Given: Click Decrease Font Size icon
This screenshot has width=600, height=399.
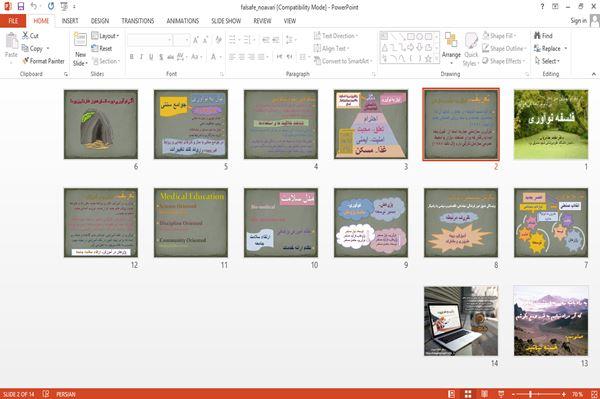Looking at the screenshot, I should click(205, 40).
